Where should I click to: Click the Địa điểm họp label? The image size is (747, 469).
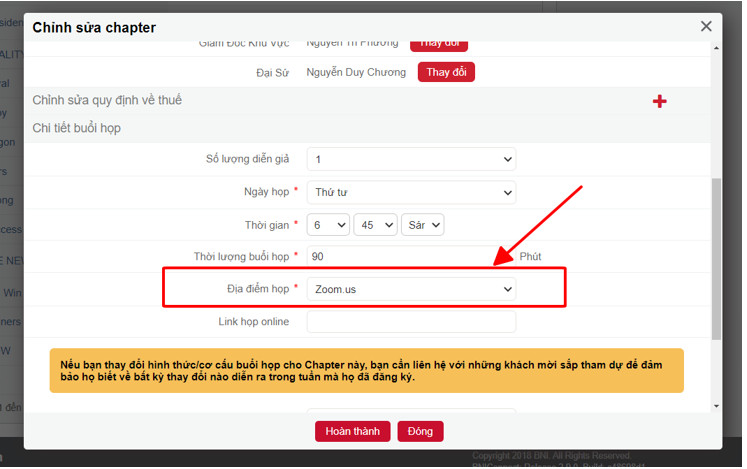click(x=258, y=289)
